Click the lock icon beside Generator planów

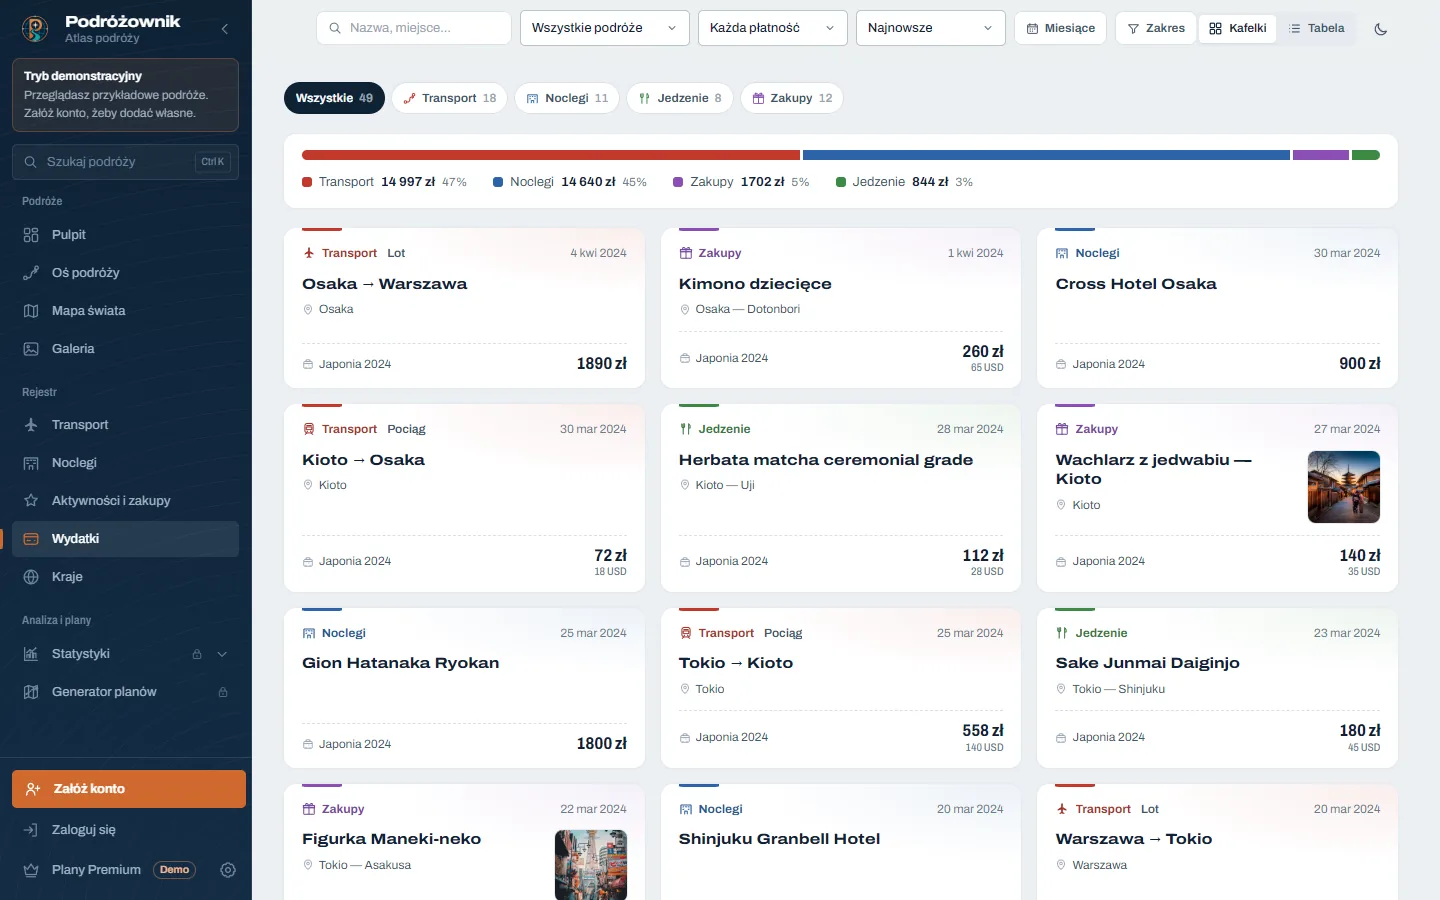tap(223, 692)
